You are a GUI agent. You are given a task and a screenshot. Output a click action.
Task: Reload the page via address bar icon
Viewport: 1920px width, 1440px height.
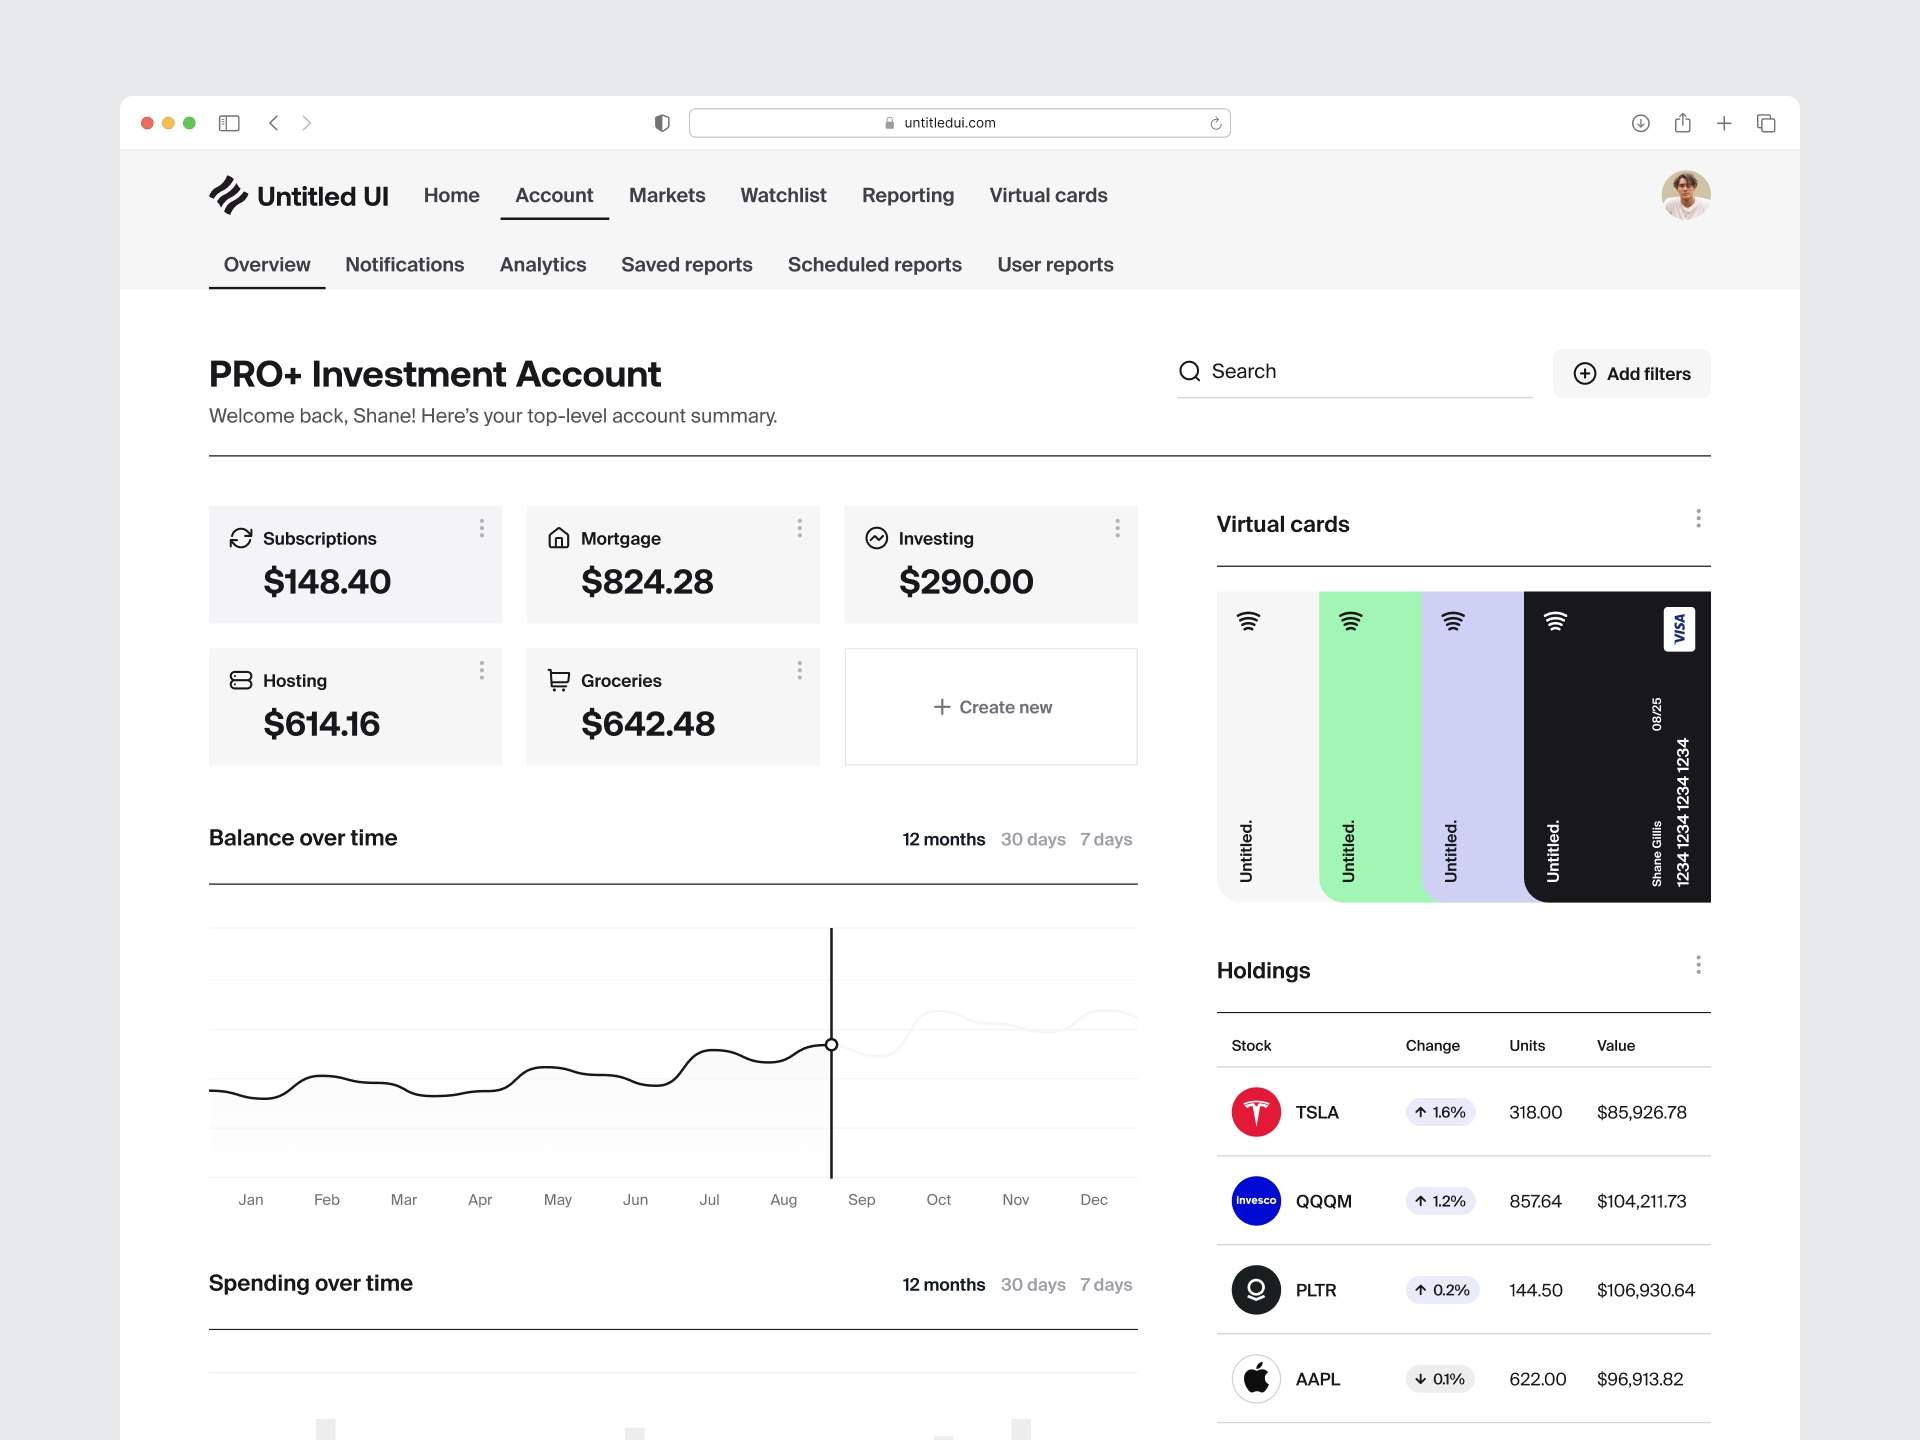point(1215,123)
